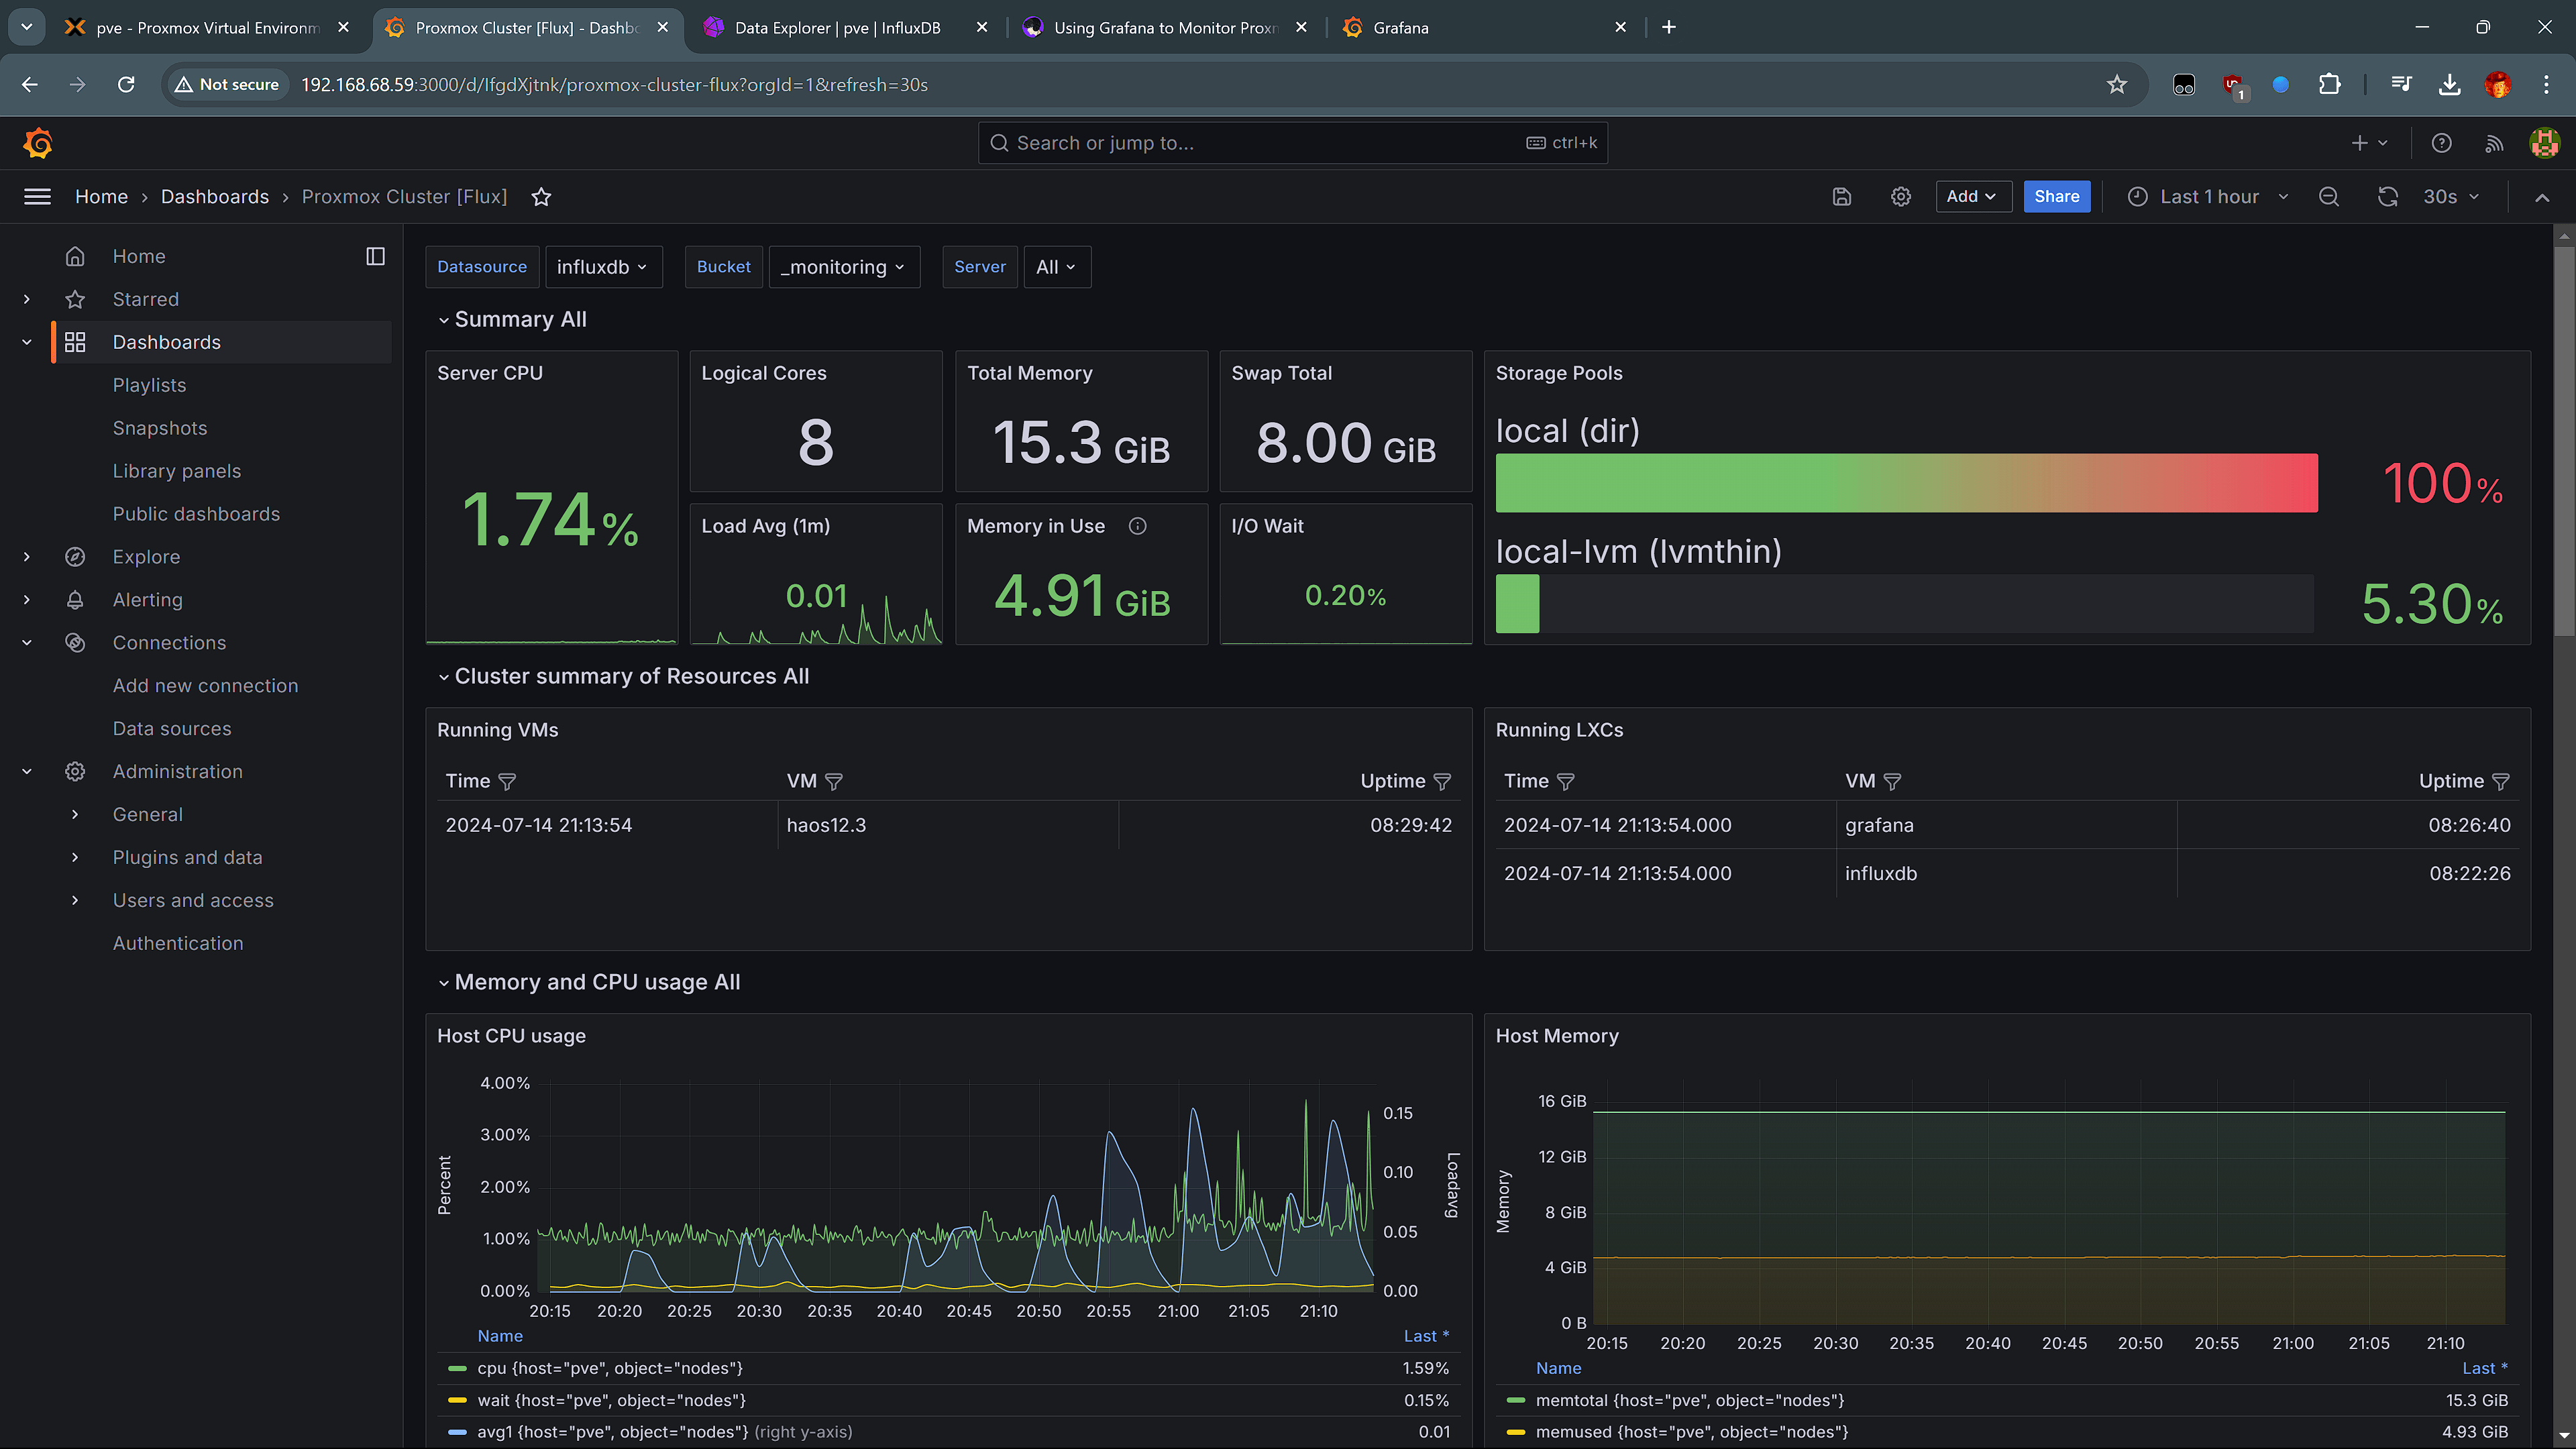Open browser extensions puzzle icon
The width and height of the screenshot is (2576, 1449).
click(x=2329, y=85)
